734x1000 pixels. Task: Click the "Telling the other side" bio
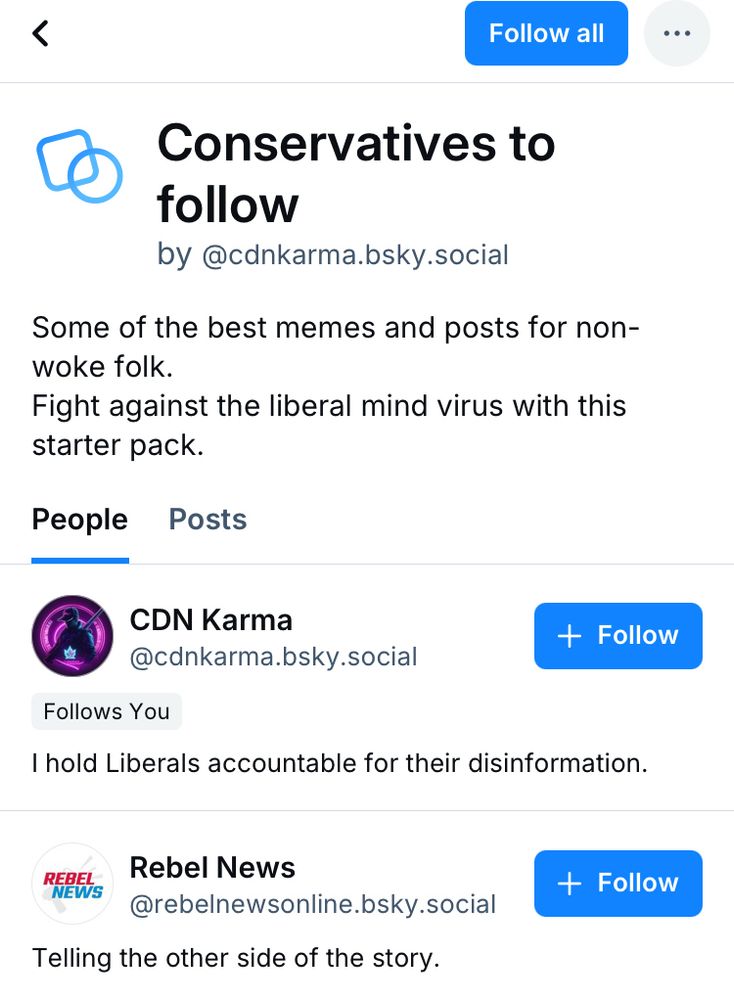tap(236, 958)
